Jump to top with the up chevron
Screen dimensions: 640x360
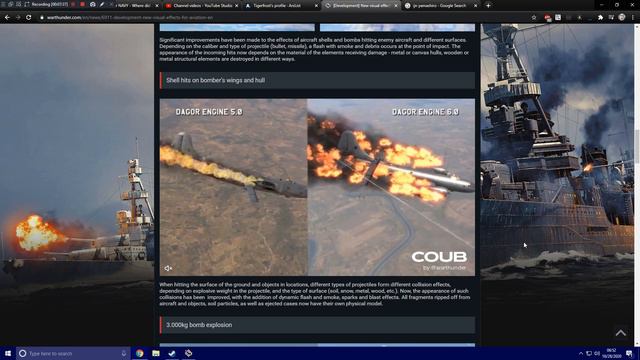click(x=621, y=333)
